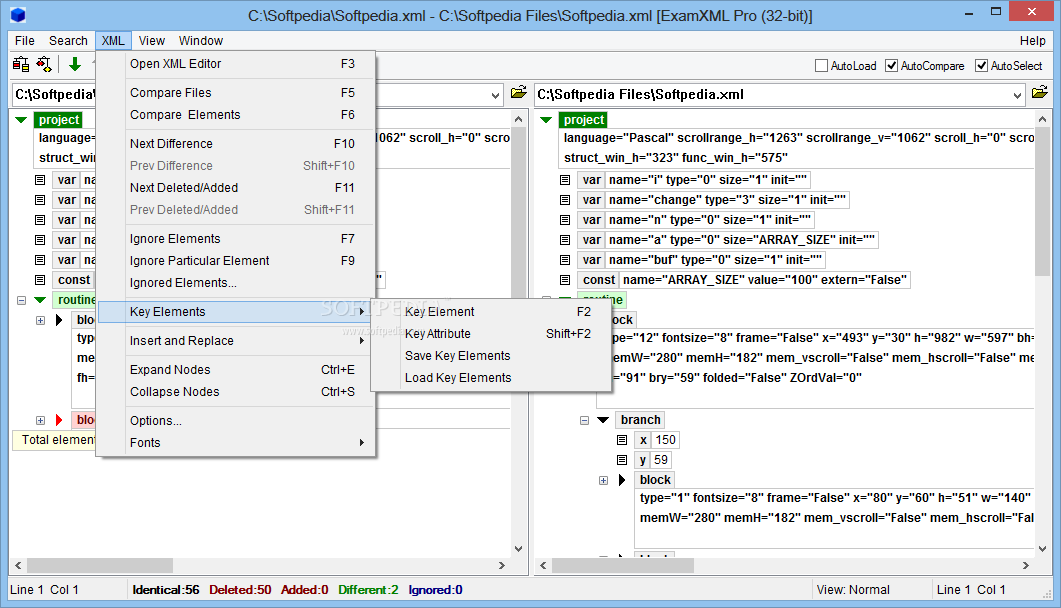The height and width of the screenshot is (608, 1061).
Task: Click node icon beside const ARRAY_SIZE row
Action: coord(565,280)
